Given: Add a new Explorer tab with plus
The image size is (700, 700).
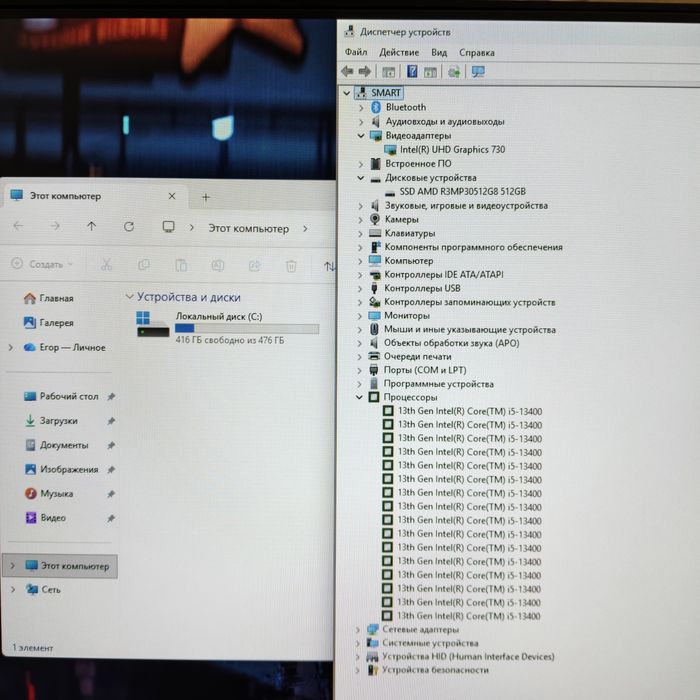Looking at the screenshot, I should (x=206, y=197).
